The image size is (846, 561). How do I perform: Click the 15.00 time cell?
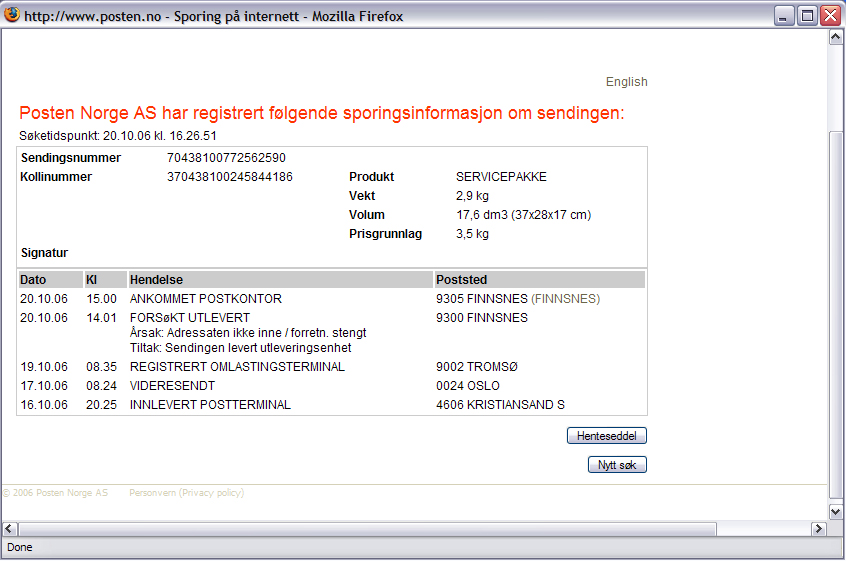coord(101,299)
